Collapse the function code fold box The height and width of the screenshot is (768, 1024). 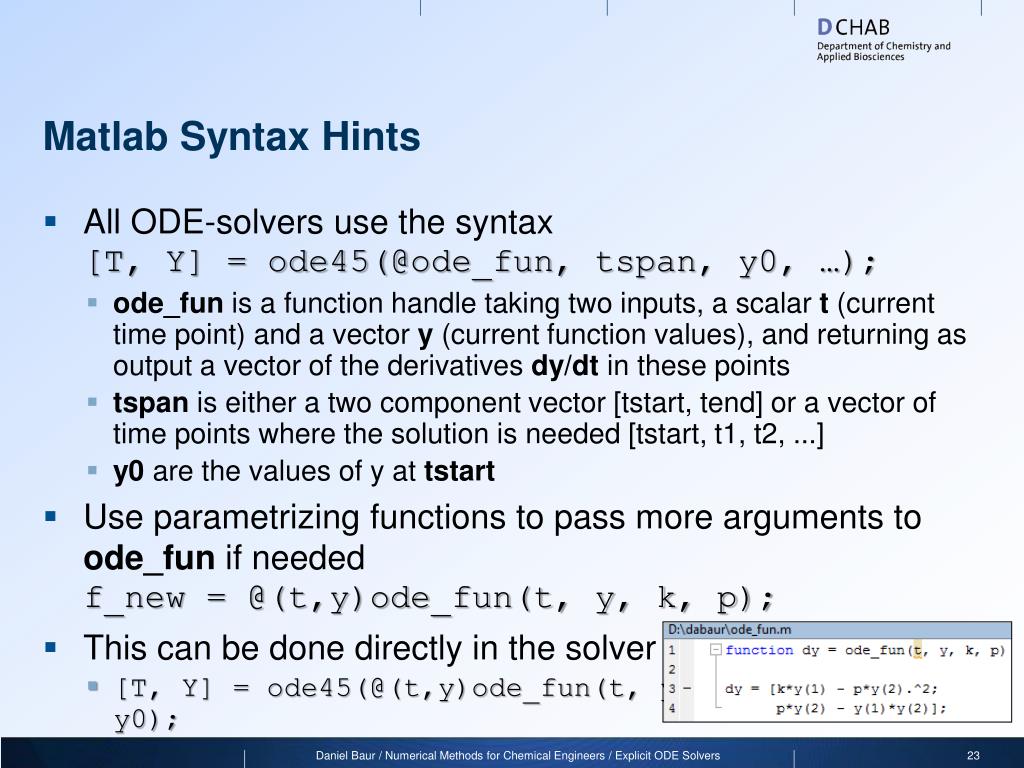[715, 650]
